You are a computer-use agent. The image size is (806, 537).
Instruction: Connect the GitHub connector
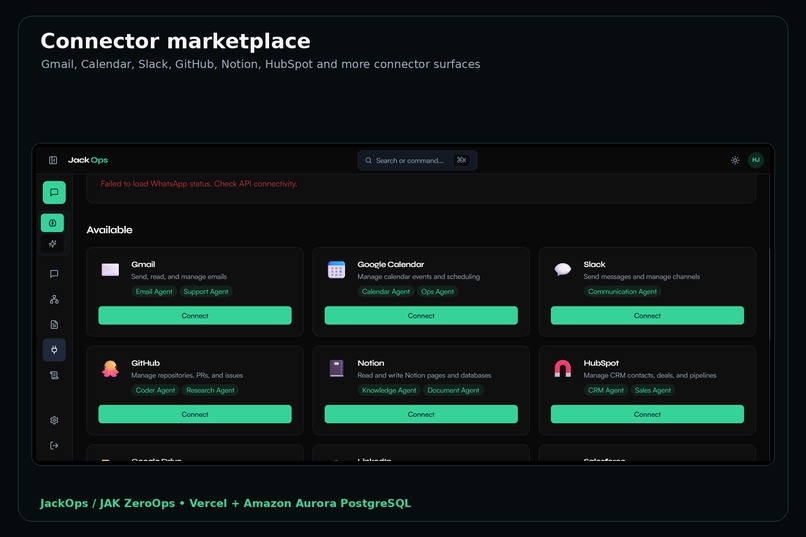pos(195,414)
